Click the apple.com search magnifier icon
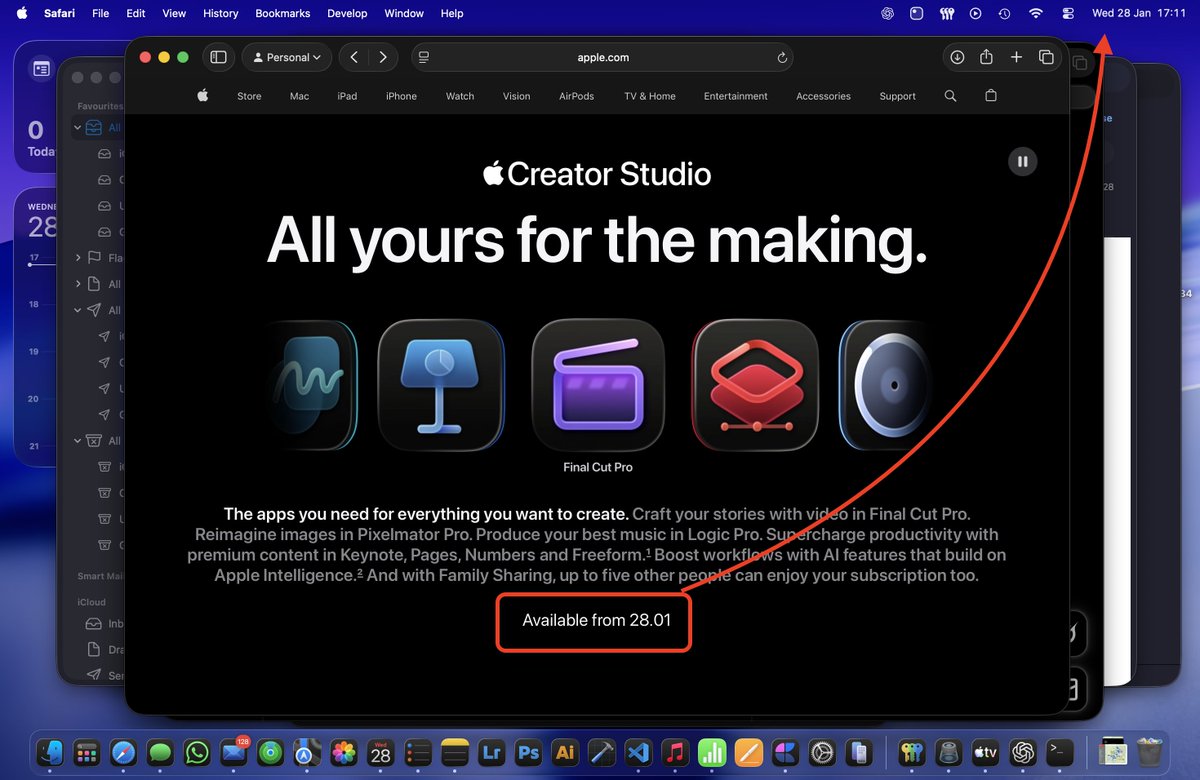 pyautogui.click(x=950, y=96)
